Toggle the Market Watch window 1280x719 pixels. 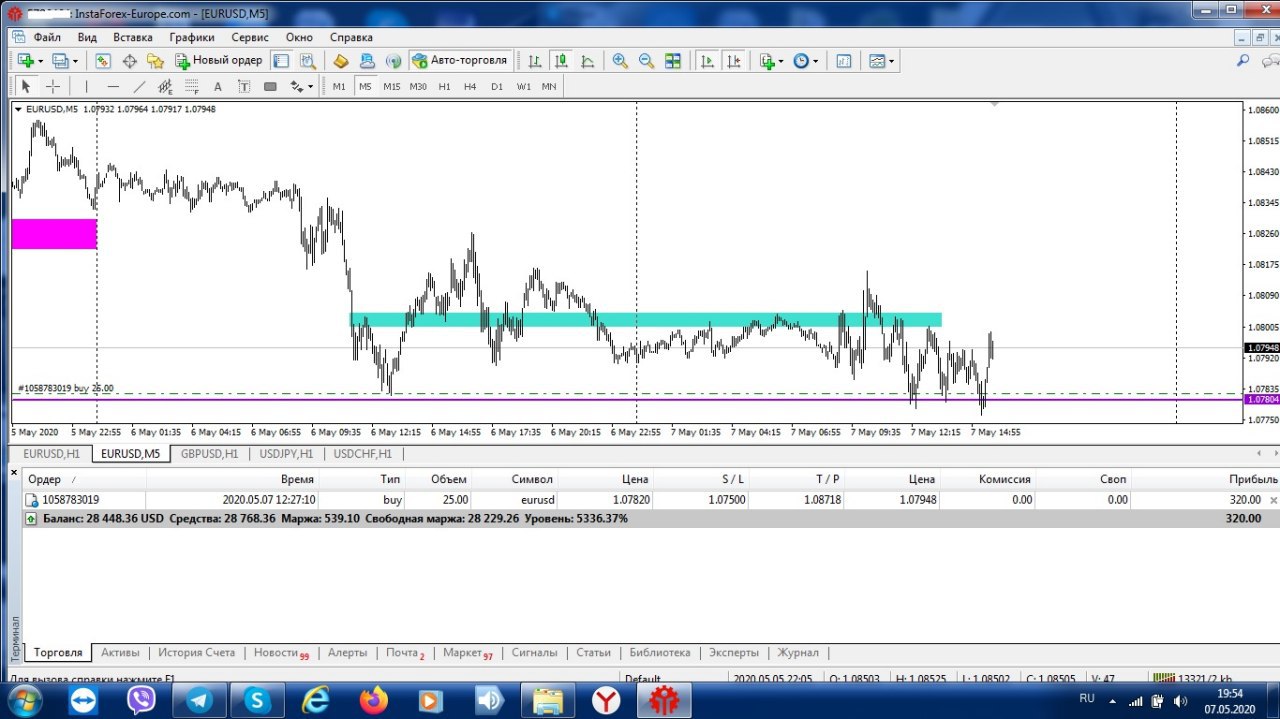(103, 61)
